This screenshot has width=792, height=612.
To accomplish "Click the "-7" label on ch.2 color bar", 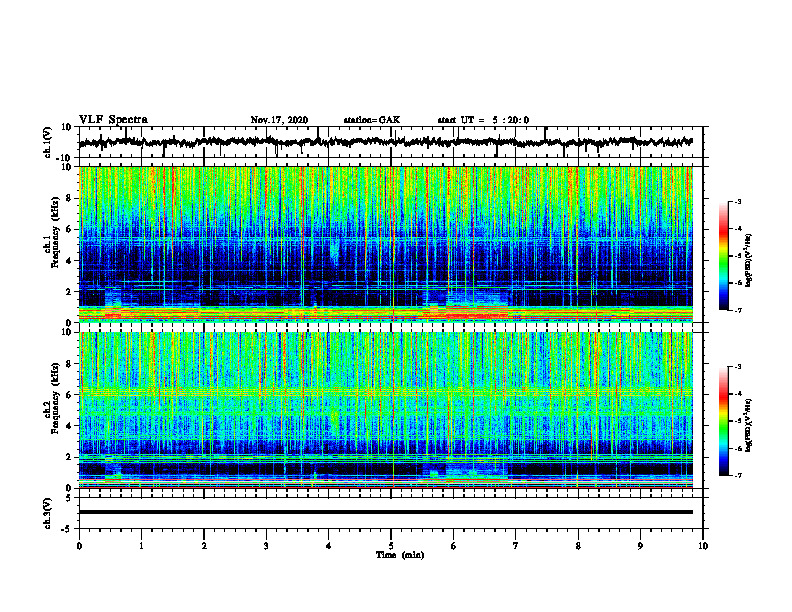I will pyautogui.click(x=737, y=476).
